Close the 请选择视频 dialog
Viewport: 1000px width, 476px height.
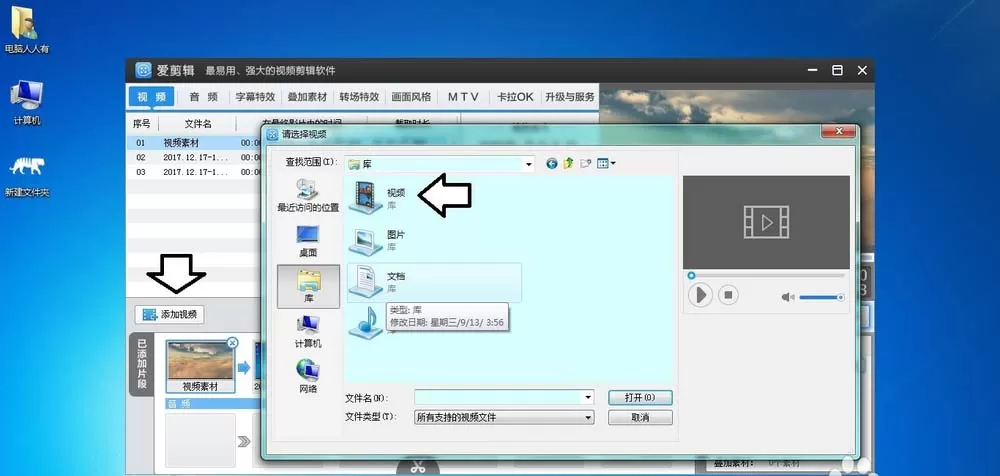(837, 131)
